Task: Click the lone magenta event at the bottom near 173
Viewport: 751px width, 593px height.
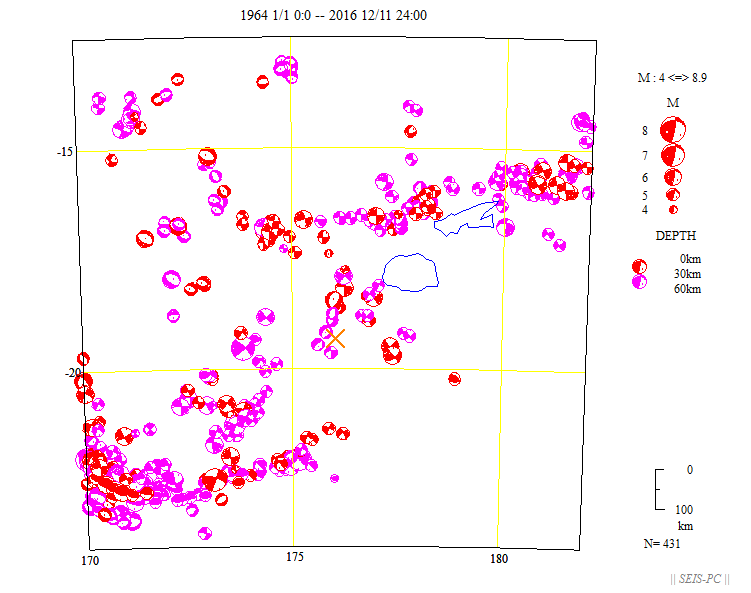Action: pyautogui.click(x=205, y=533)
